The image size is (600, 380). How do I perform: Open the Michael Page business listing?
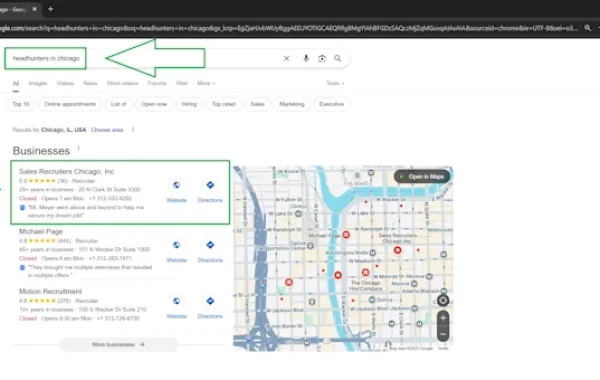pos(41,232)
